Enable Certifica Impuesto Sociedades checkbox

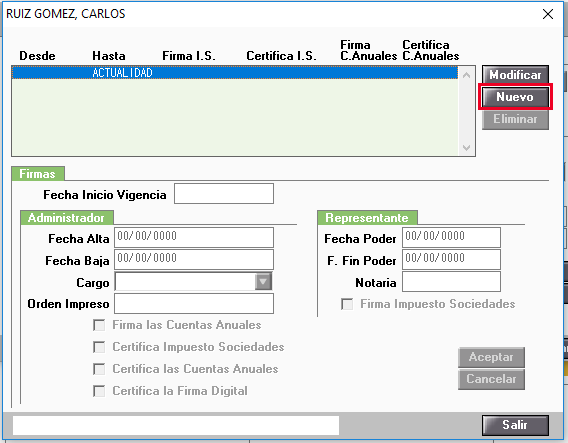[99, 347]
